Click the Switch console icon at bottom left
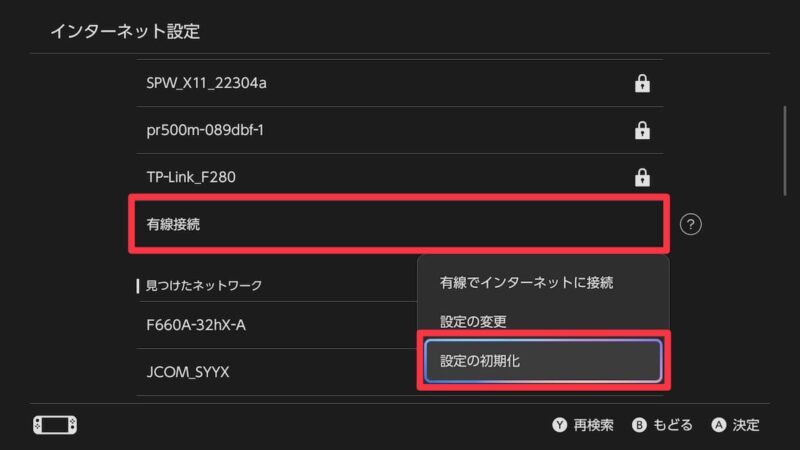Viewport: 800px width, 450px height. pos(55,425)
